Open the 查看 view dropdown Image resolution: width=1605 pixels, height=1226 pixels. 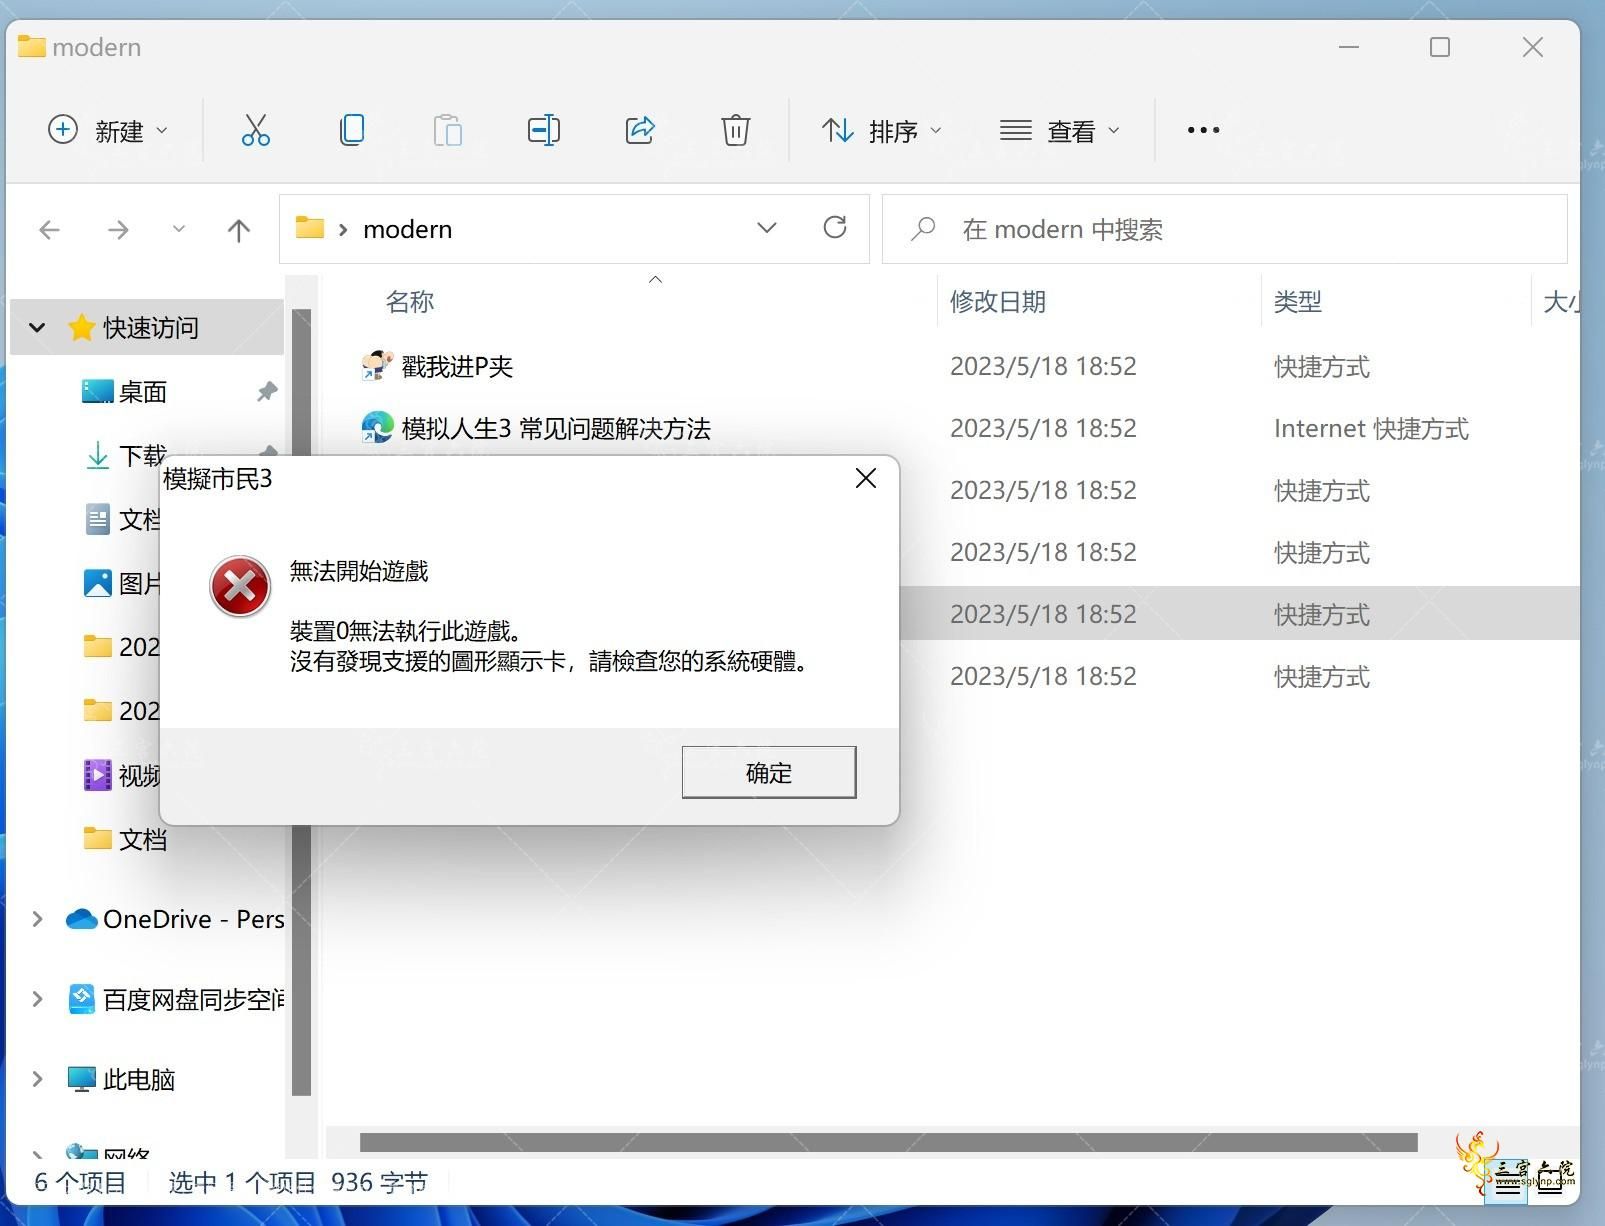click(x=1060, y=130)
